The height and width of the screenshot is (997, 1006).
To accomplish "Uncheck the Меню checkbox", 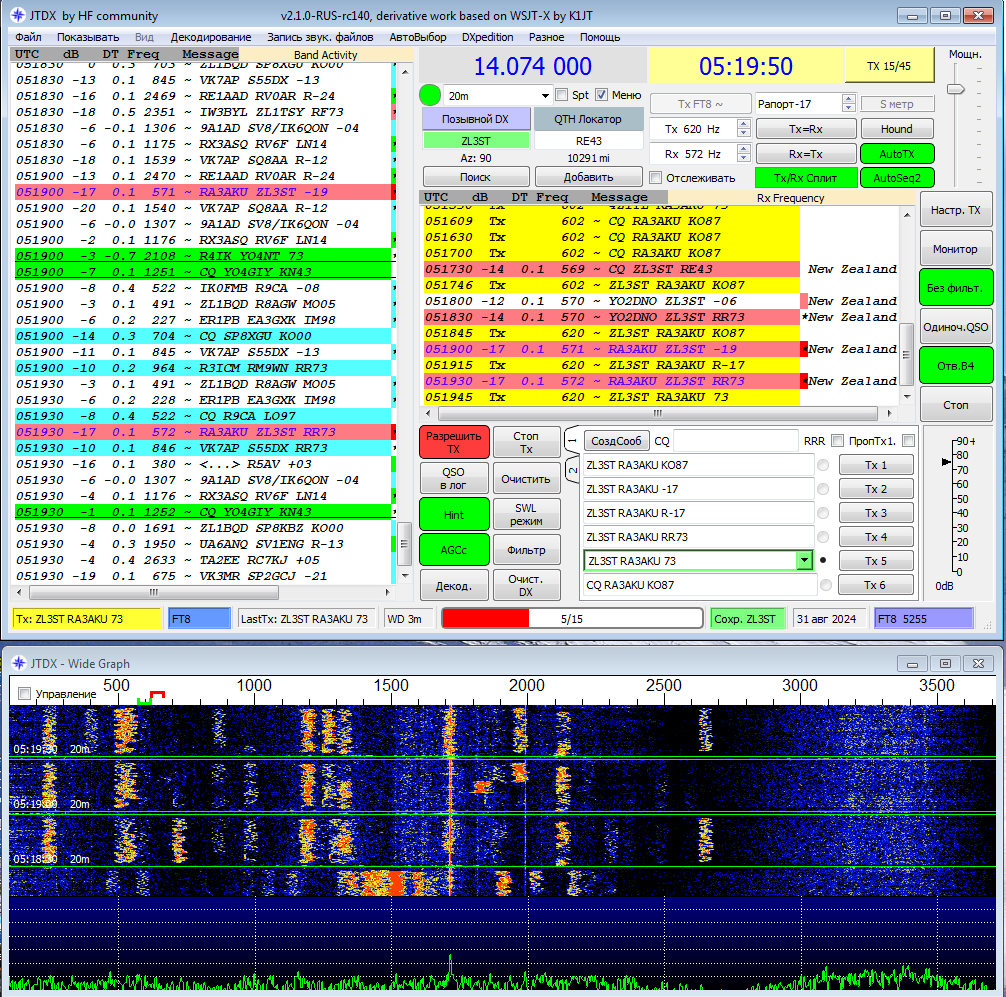I will click(601, 95).
